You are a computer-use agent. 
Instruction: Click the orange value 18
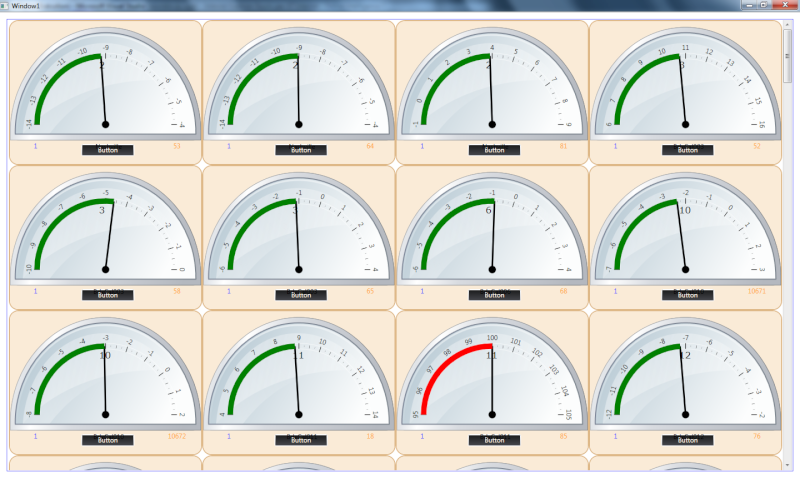pyautogui.click(x=370, y=436)
